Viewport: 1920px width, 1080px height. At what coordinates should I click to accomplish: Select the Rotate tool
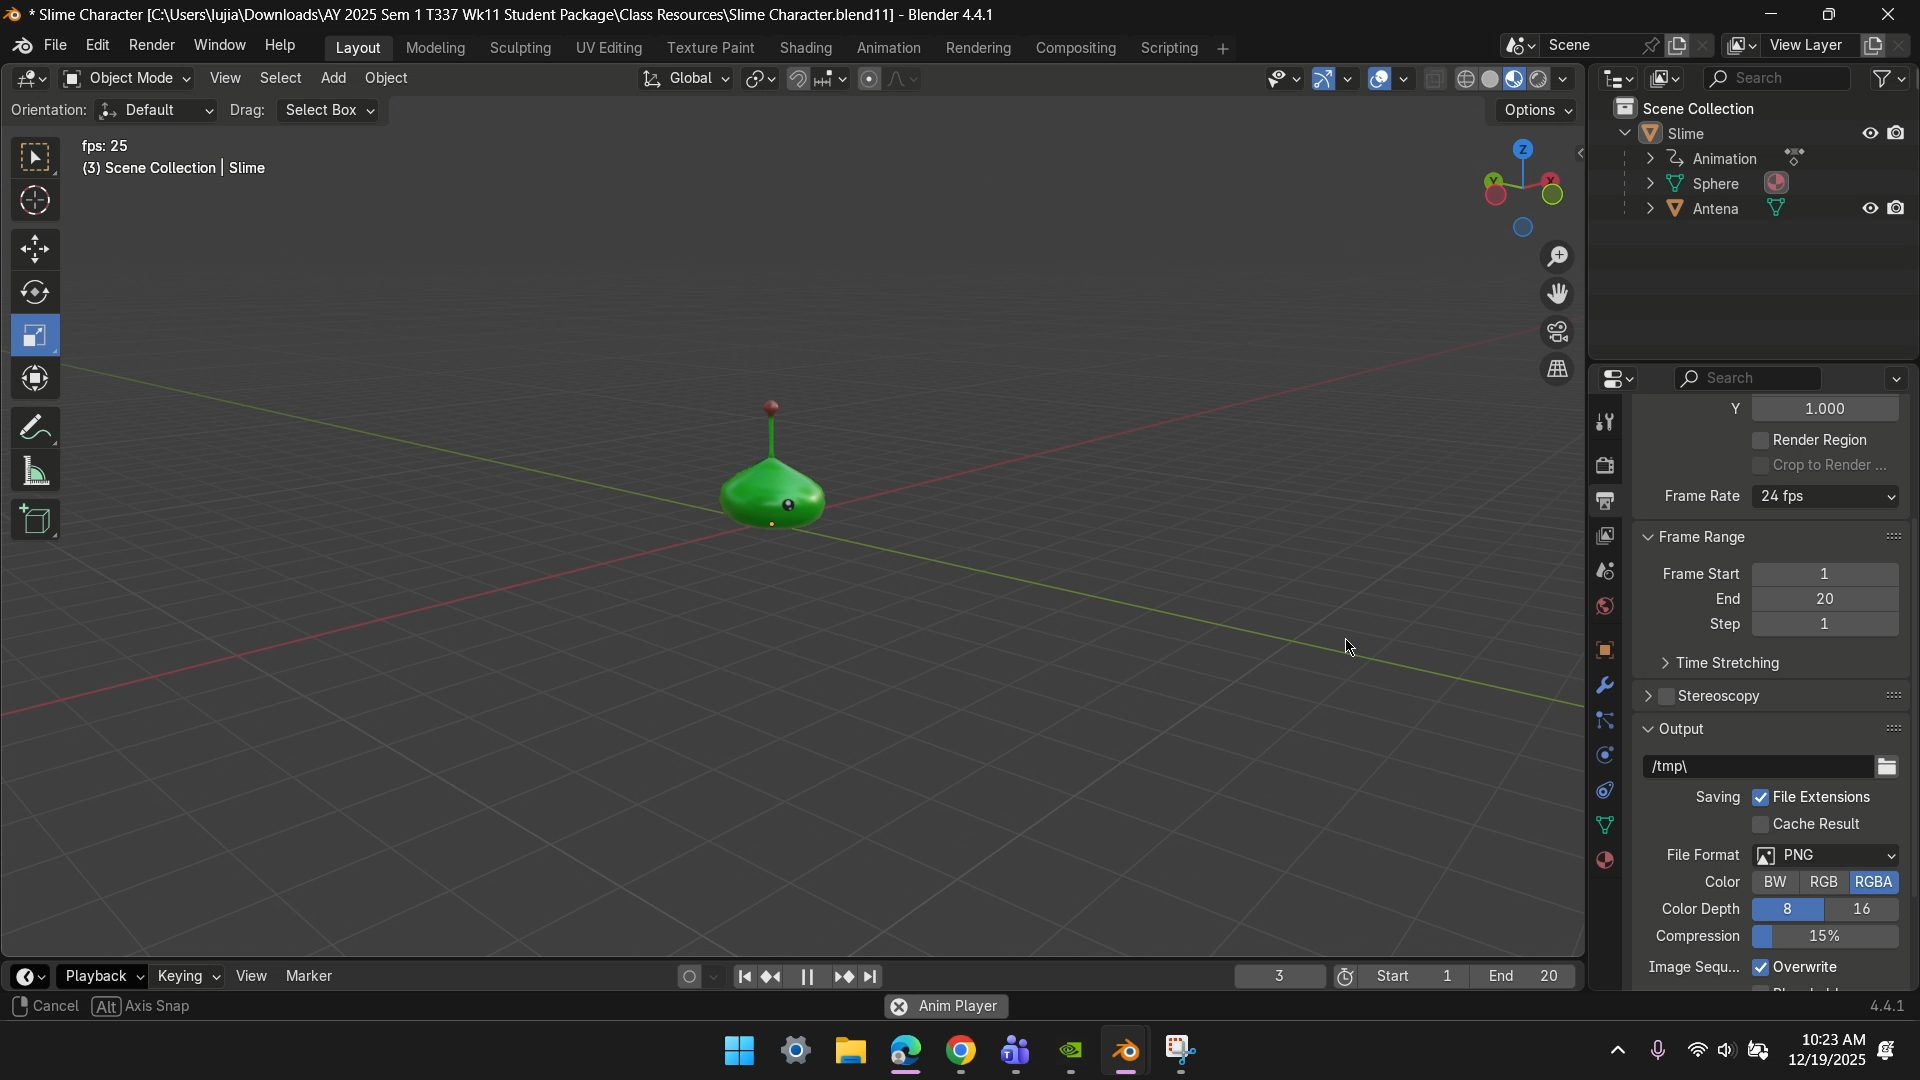pos(35,293)
